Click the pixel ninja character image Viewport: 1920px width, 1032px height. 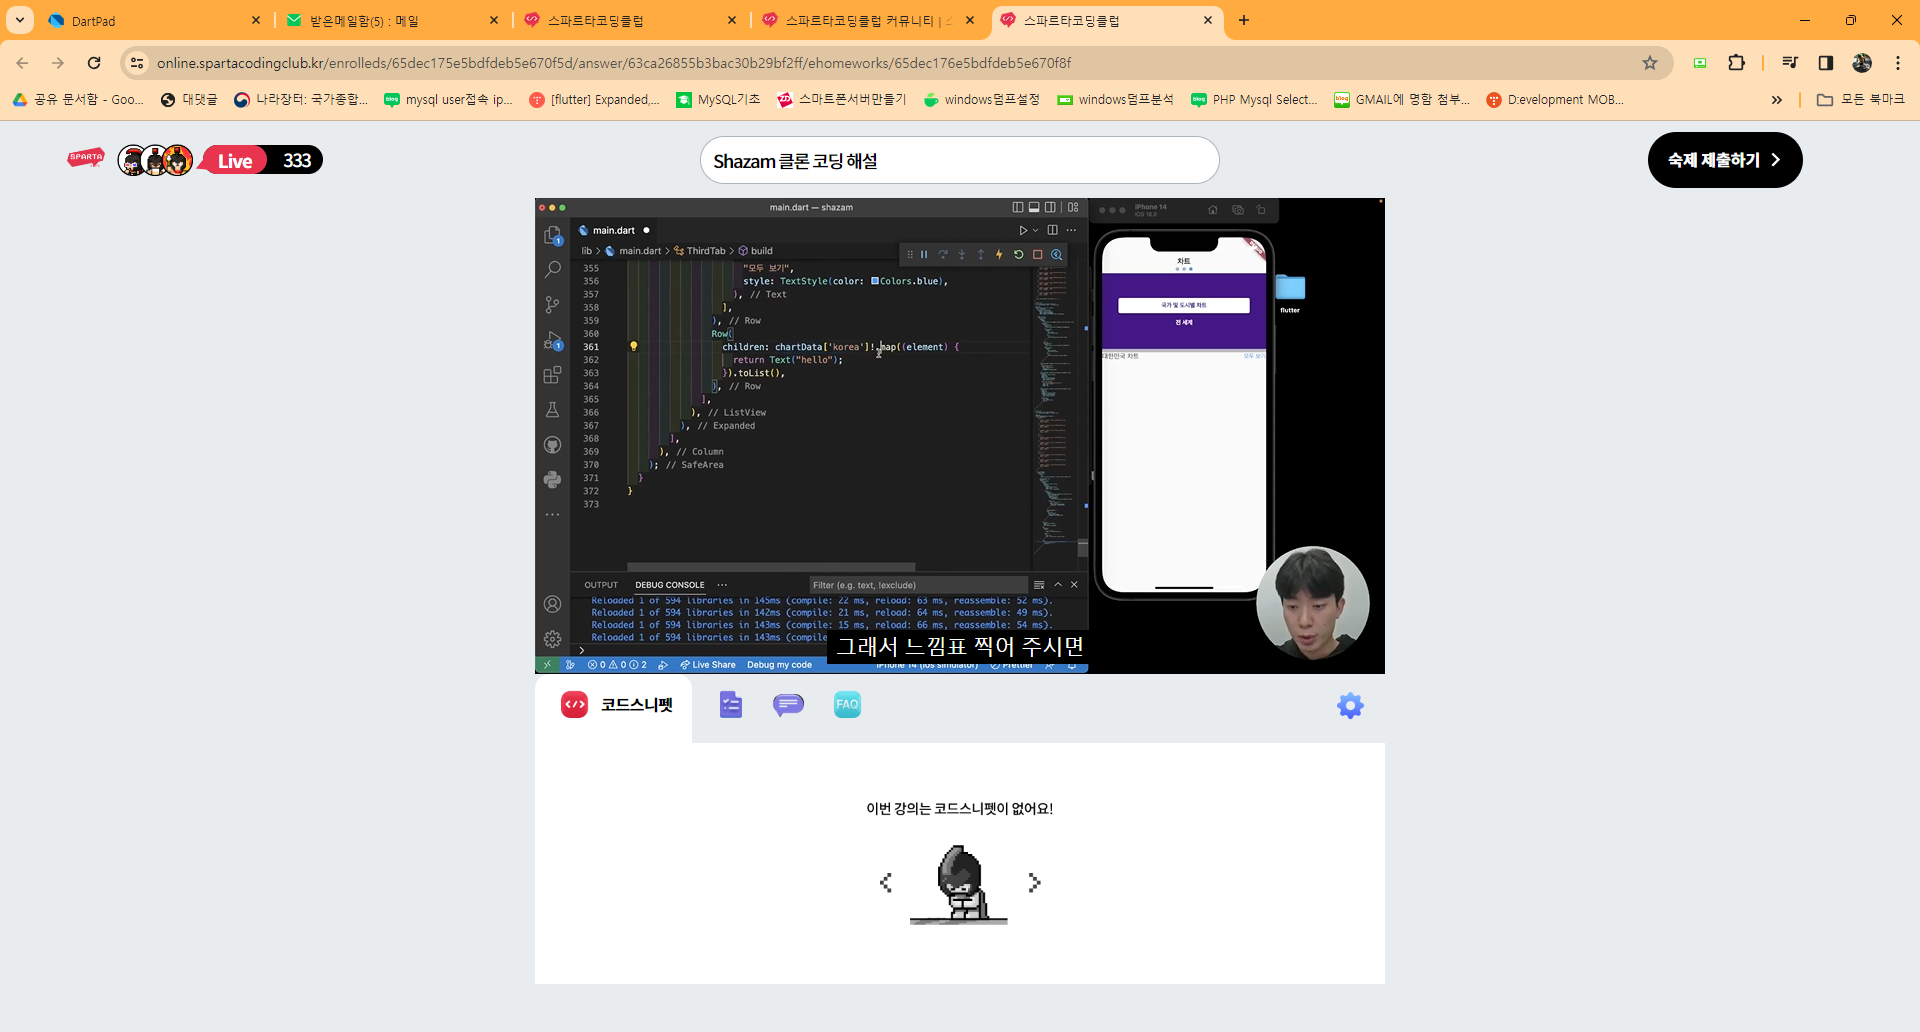click(959, 884)
